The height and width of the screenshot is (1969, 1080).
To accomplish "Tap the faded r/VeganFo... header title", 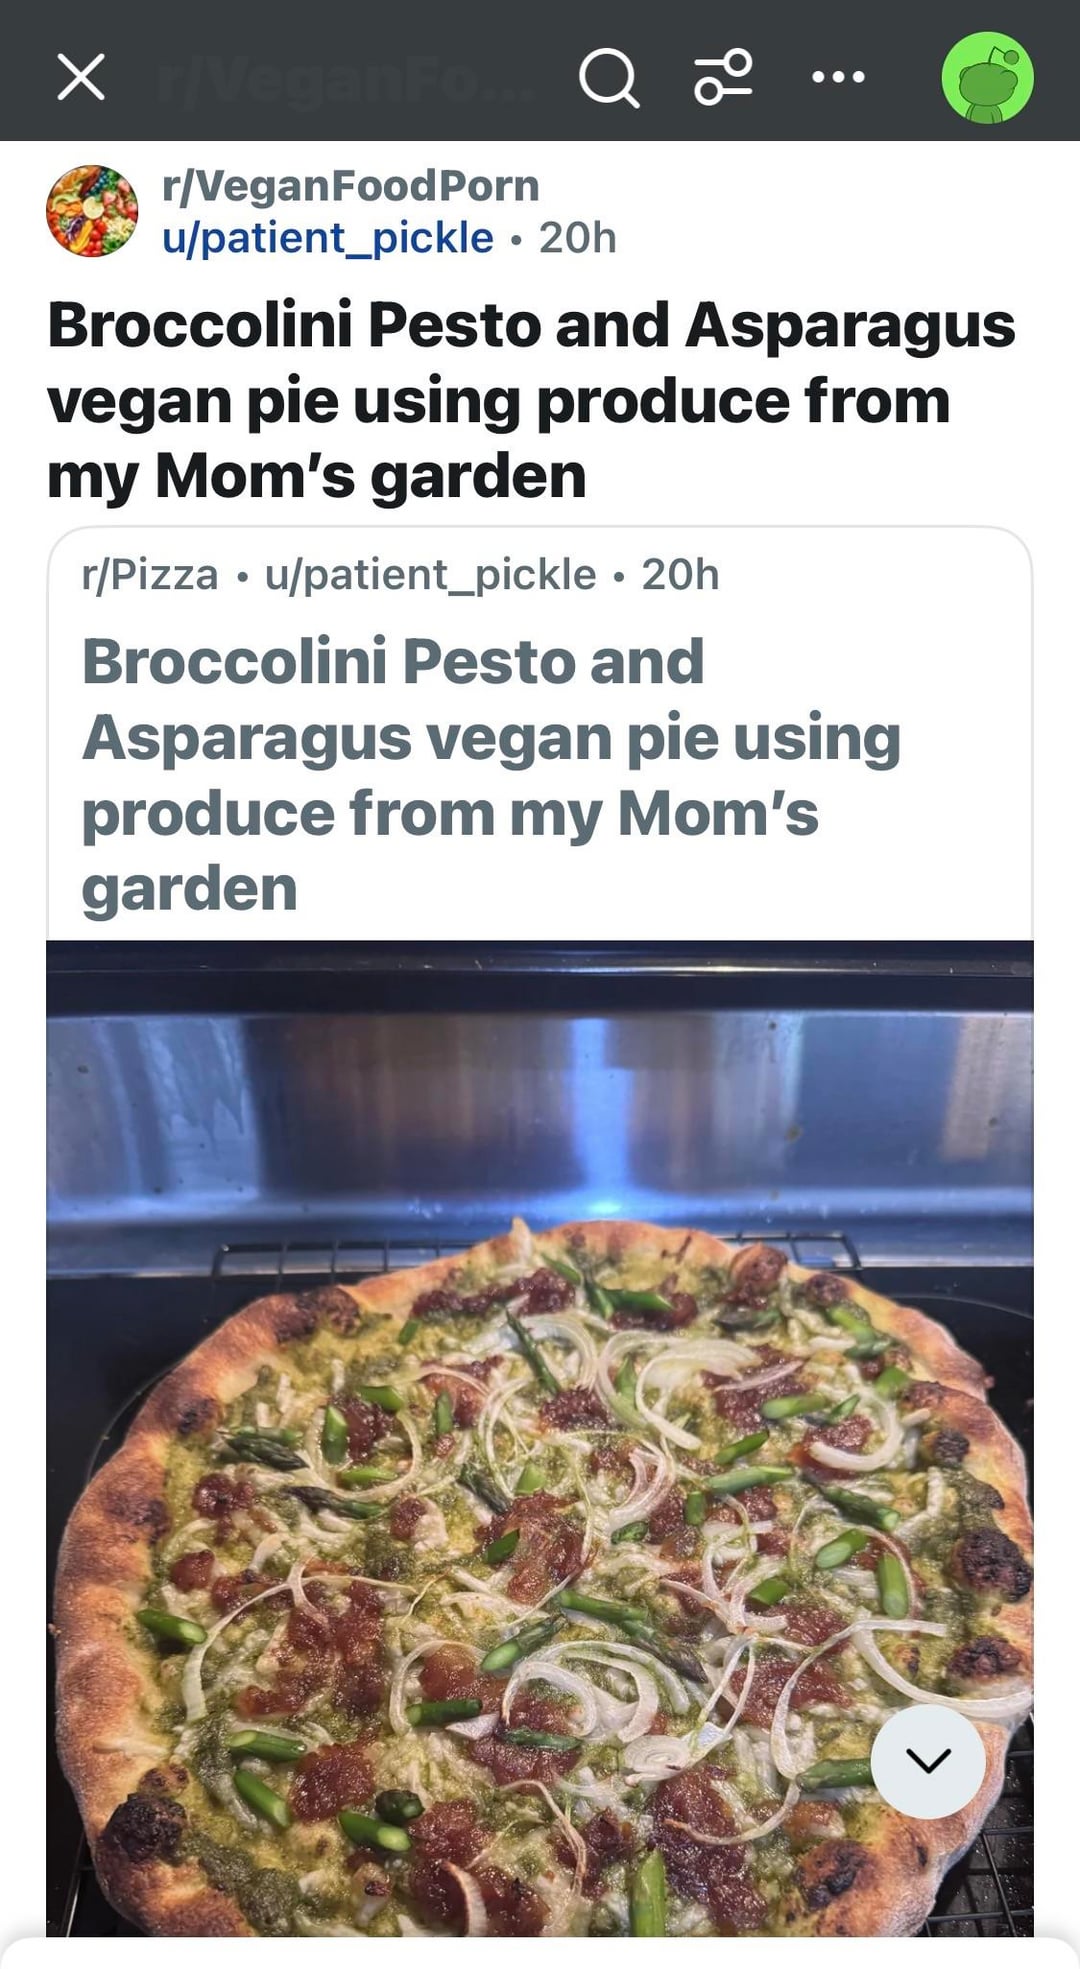I will coord(345,77).
